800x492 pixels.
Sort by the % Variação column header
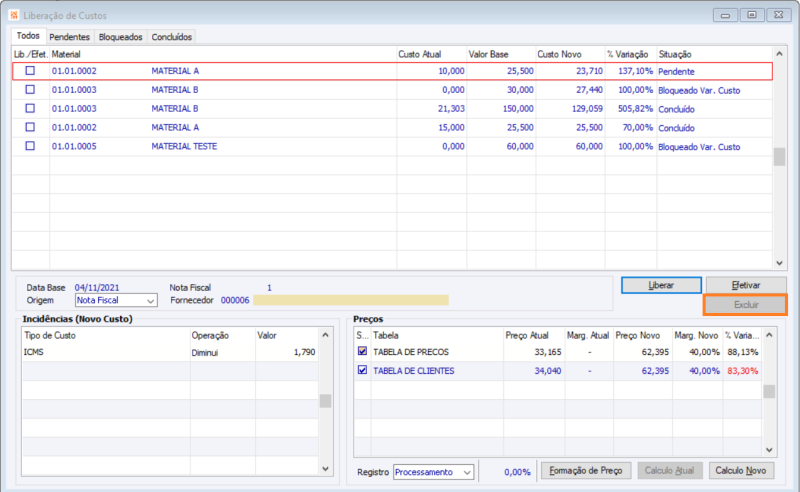pos(629,53)
